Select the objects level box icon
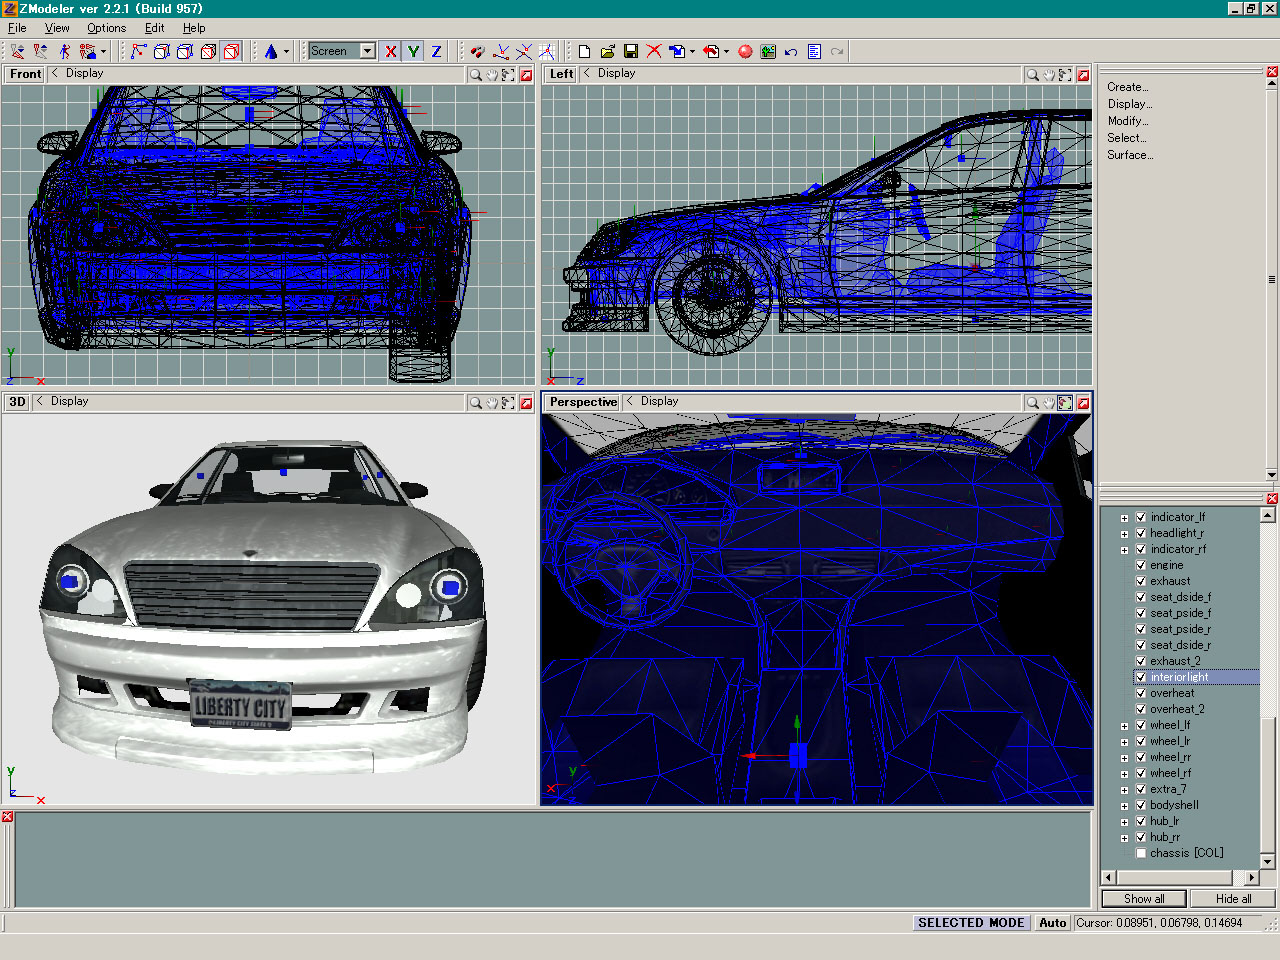 [x=208, y=51]
